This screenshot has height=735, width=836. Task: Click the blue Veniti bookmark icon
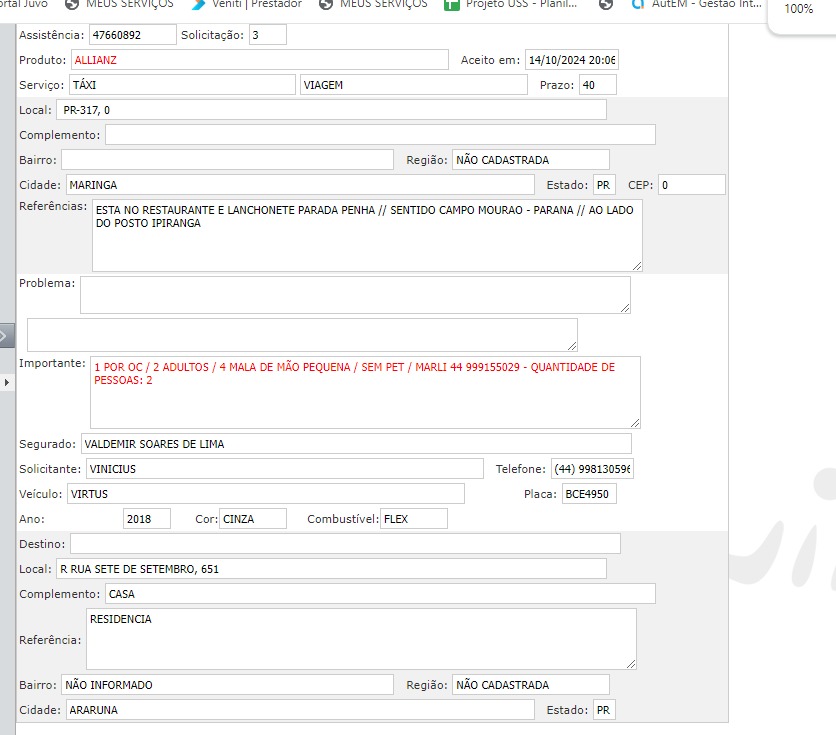click(198, 4)
